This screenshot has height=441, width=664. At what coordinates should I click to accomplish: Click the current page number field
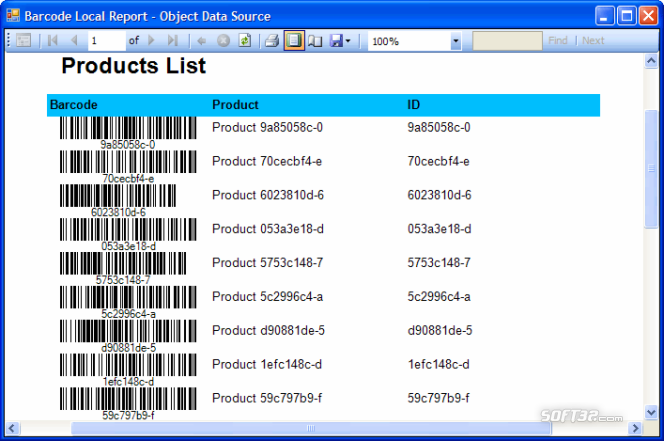pyautogui.click(x=106, y=41)
